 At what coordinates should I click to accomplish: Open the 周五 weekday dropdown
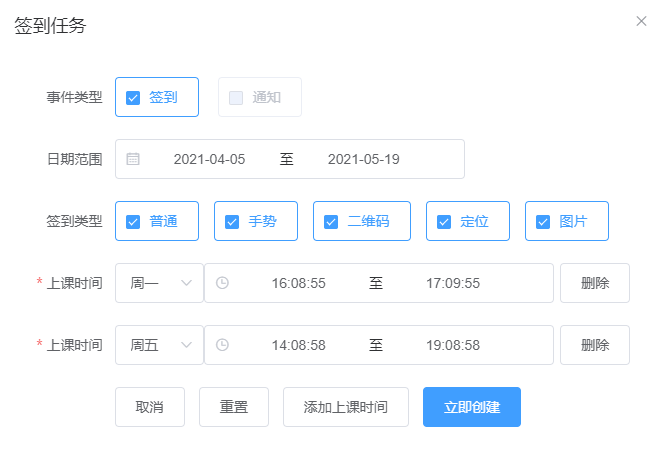[159, 345]
